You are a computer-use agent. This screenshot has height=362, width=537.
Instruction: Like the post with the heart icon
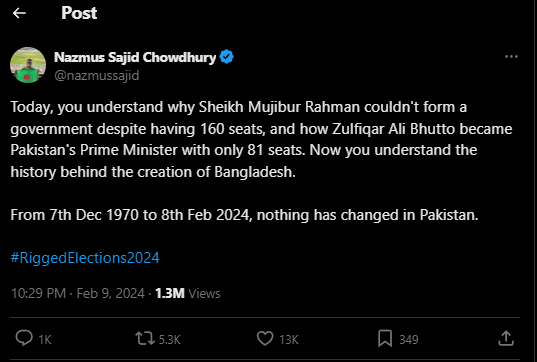click(265, 338)
